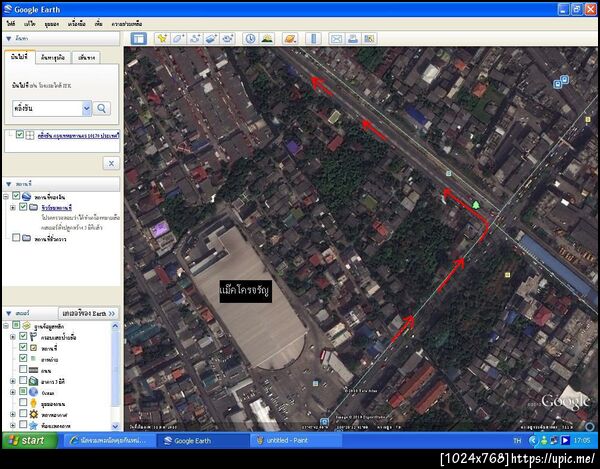Click the Sightseeing Tour underlined link
This screenshot has height=469, width=600.
point(57,208)
